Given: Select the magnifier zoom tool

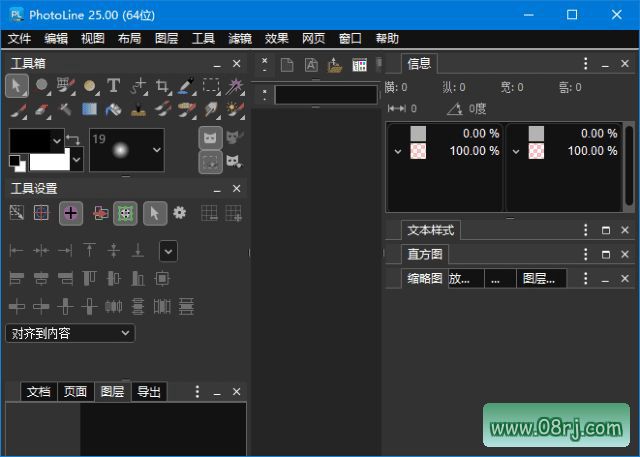Looking at the screenshot, I should pyautogui.click(x=41, y=86).
